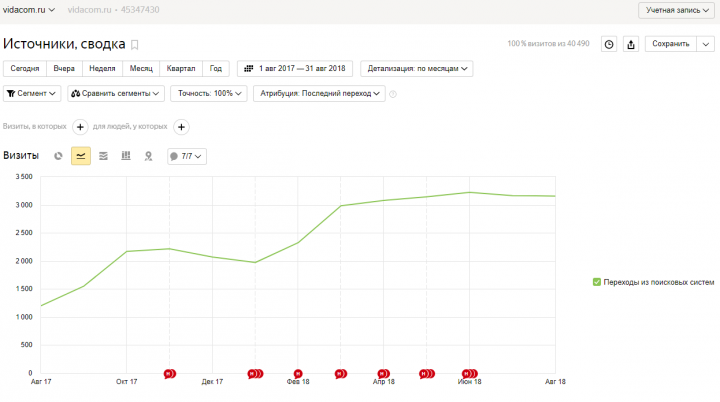
Task: Click 'vidacom.ru • 45347430' counter label
Action: pos(113,10)
